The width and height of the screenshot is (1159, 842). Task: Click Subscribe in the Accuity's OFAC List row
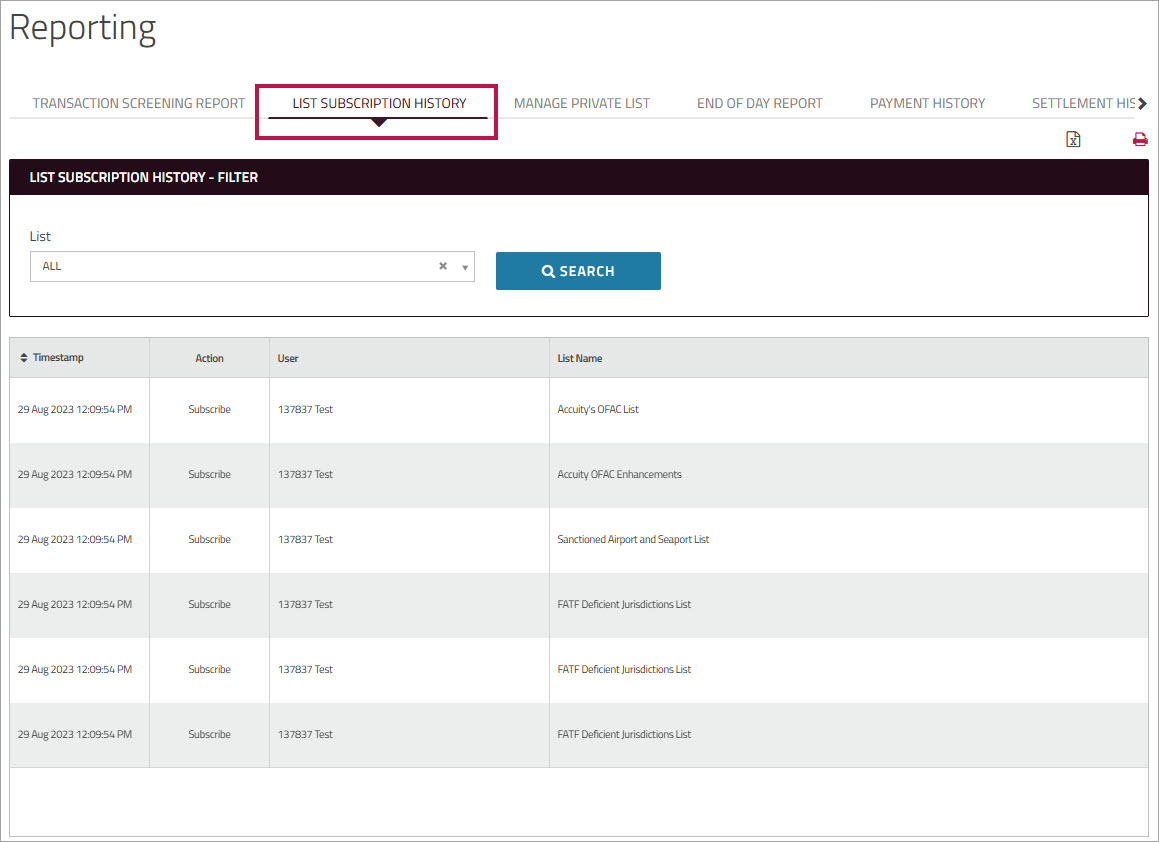click(x=209, y=410)
